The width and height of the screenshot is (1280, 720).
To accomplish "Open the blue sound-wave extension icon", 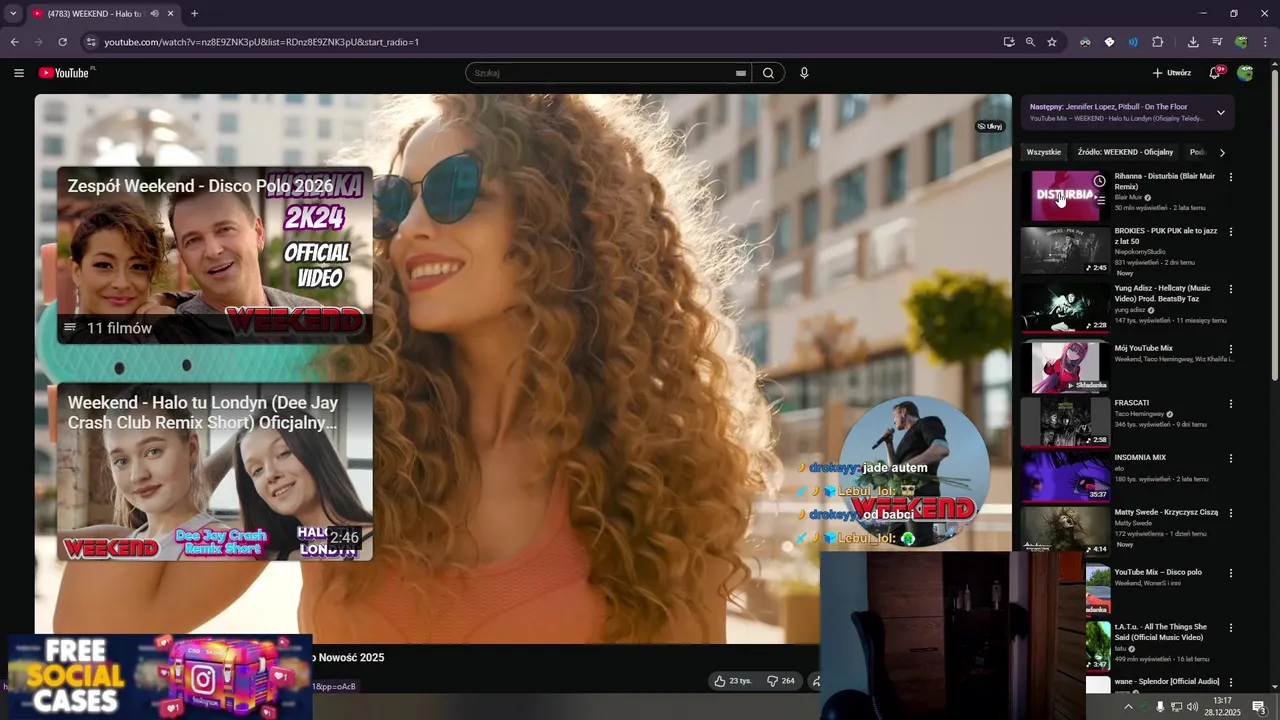I will click(1133, 42).
